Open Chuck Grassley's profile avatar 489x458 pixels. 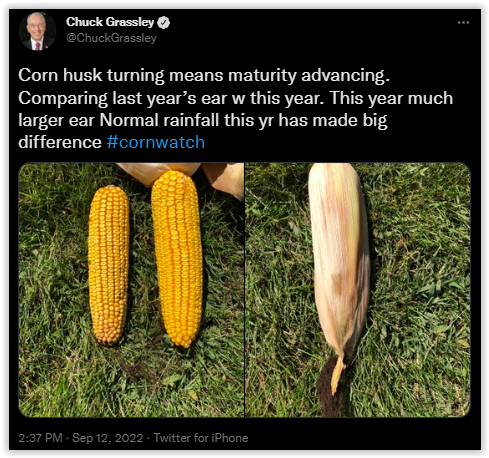pos(37,31)
